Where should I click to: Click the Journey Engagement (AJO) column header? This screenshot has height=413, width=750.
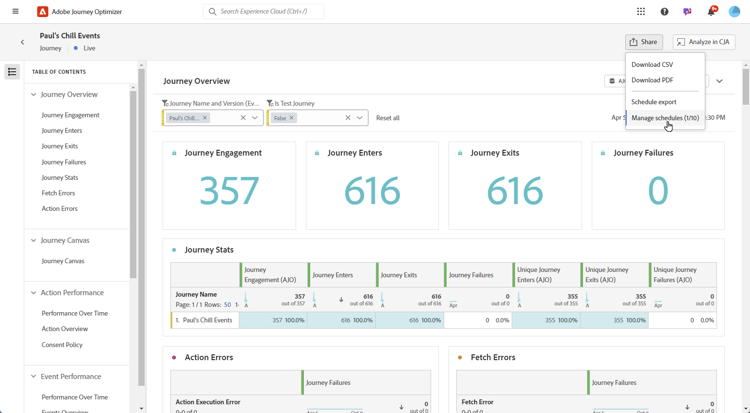pyautogui.click(x=274, y=275)
